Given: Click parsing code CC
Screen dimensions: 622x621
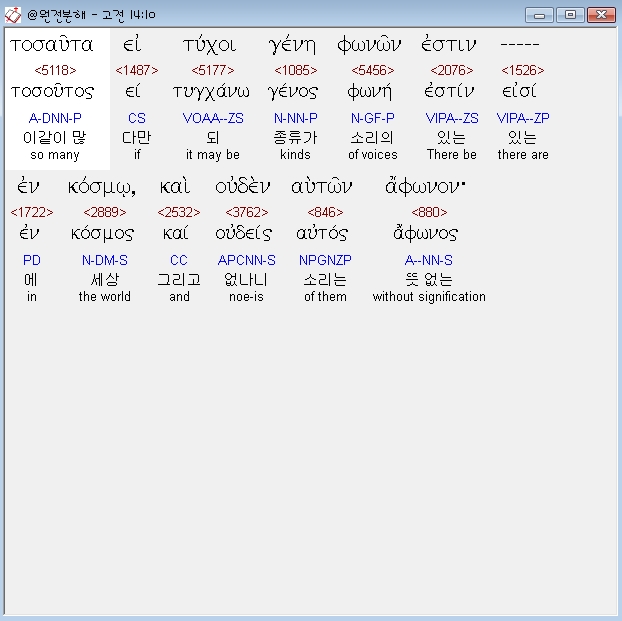Looking at the screenshot, I should coord(179,260).
